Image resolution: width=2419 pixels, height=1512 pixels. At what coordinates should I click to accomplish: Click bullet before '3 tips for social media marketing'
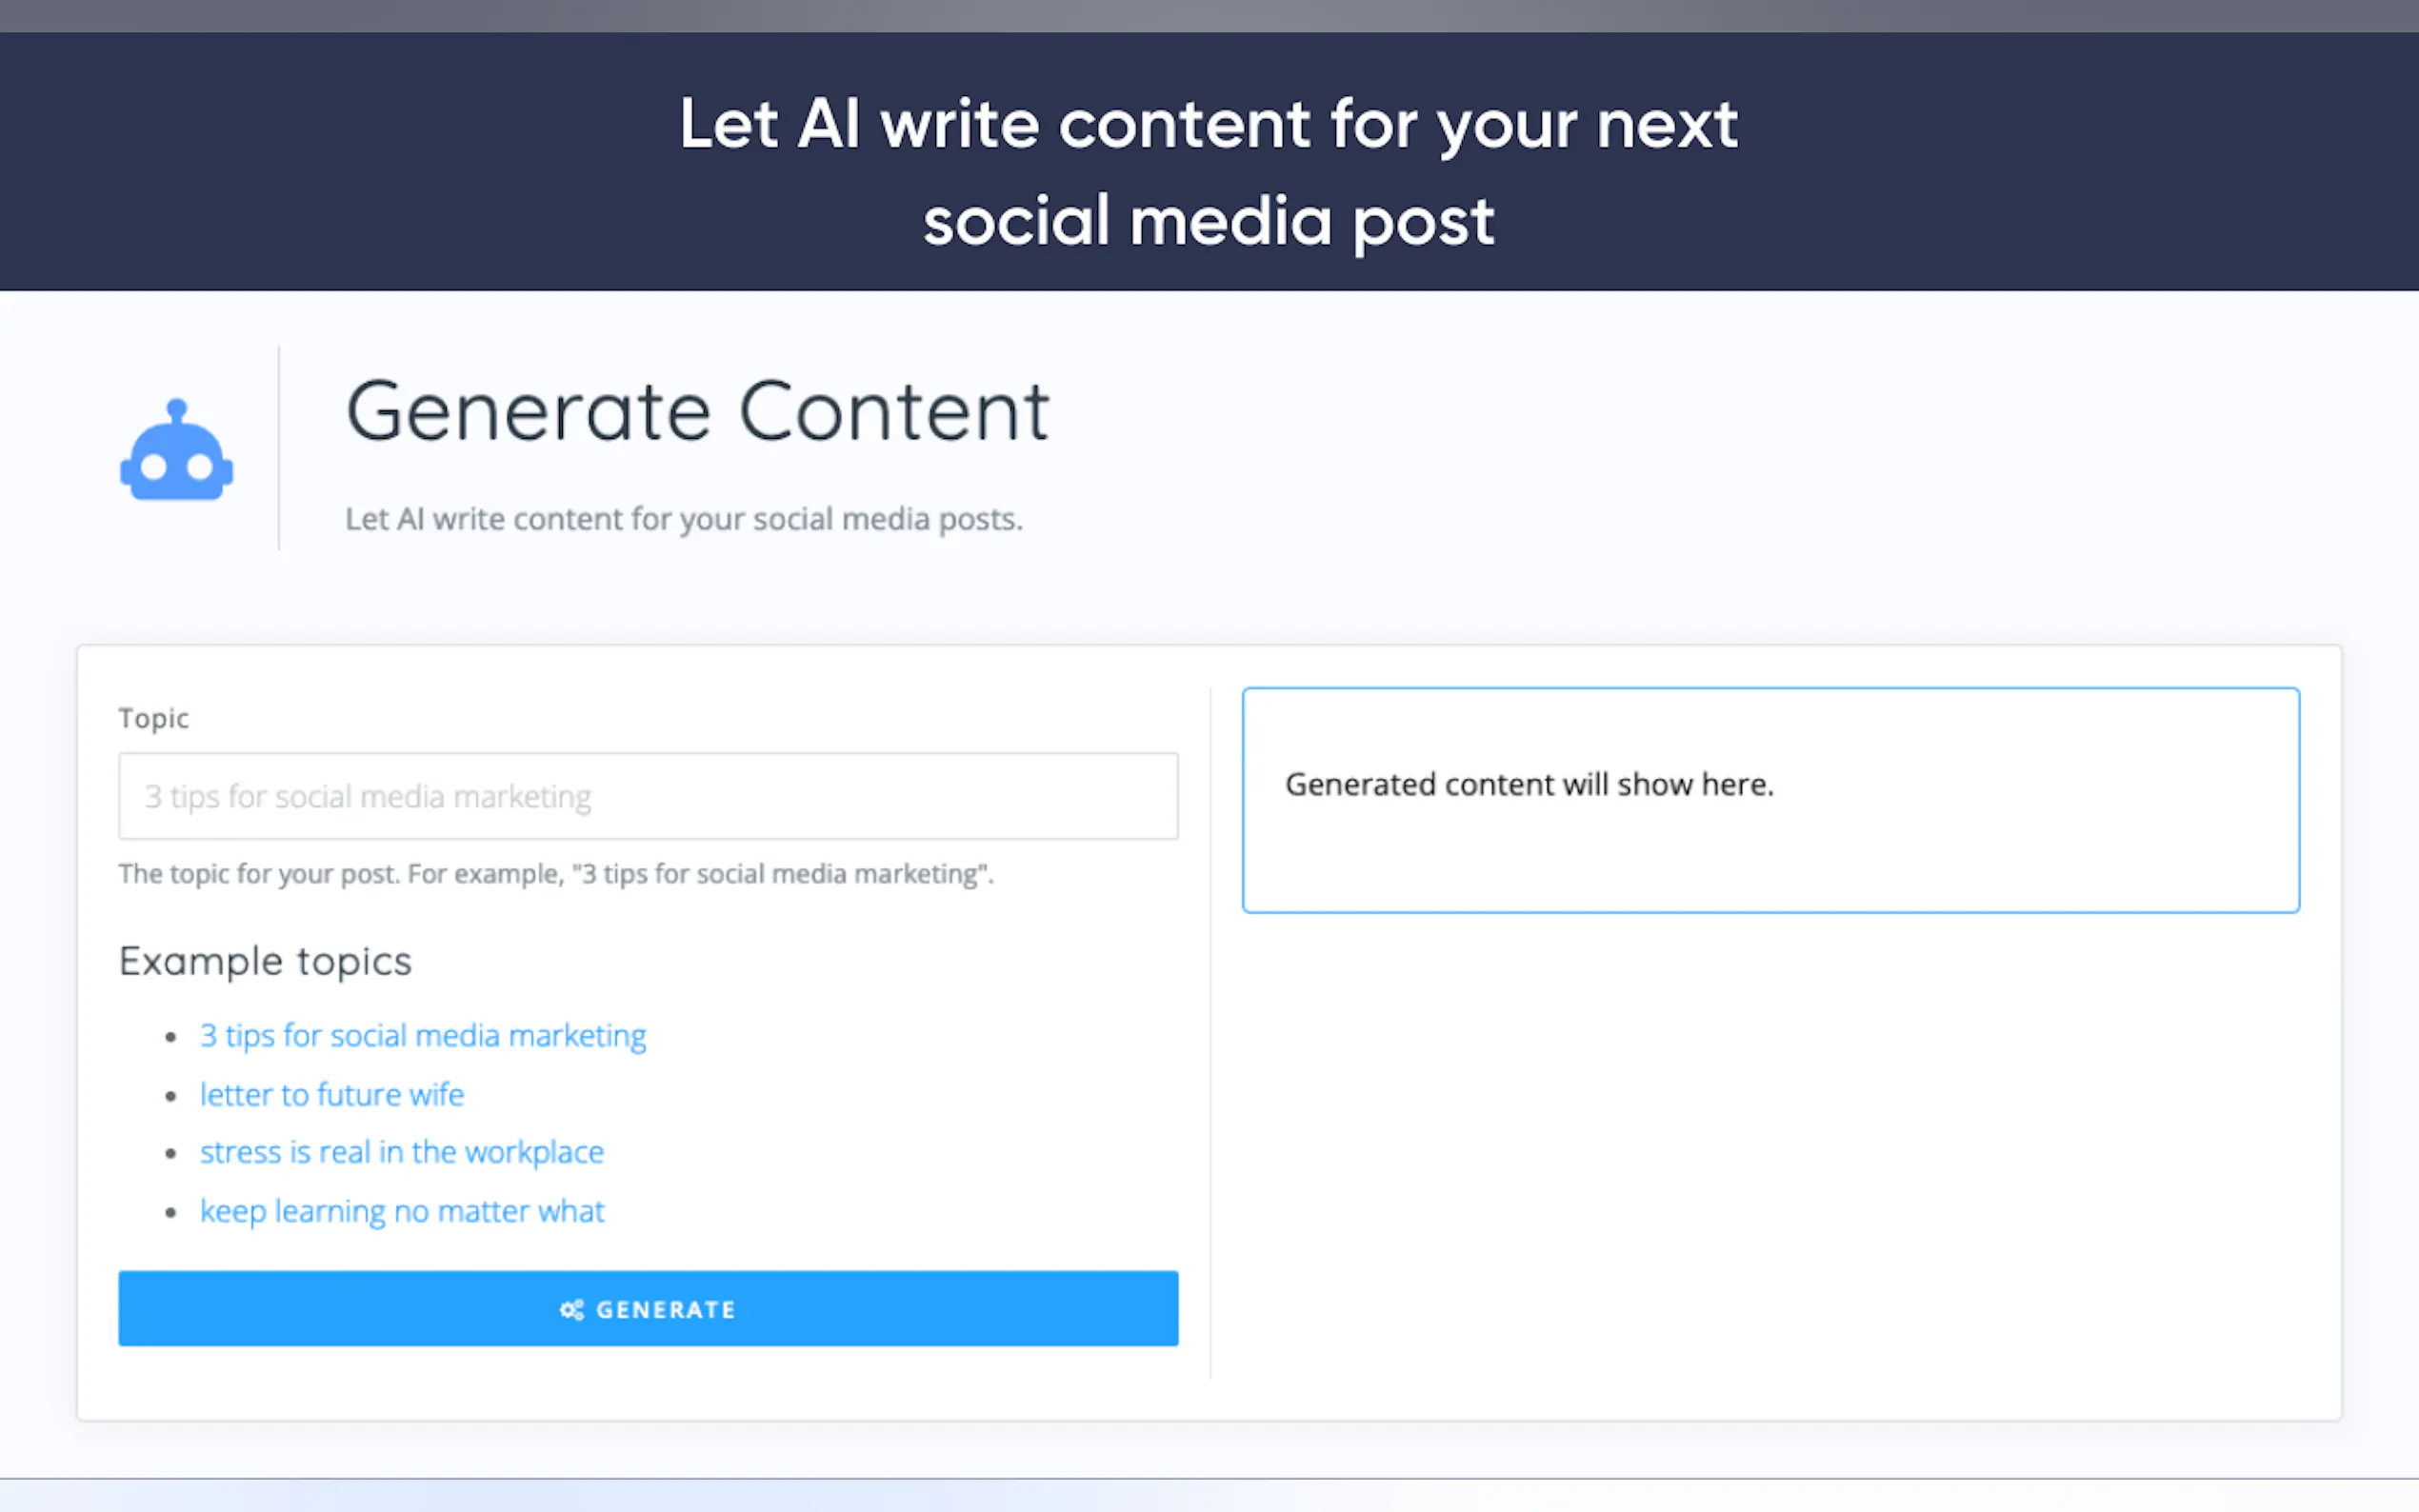tap(171, 1037)
